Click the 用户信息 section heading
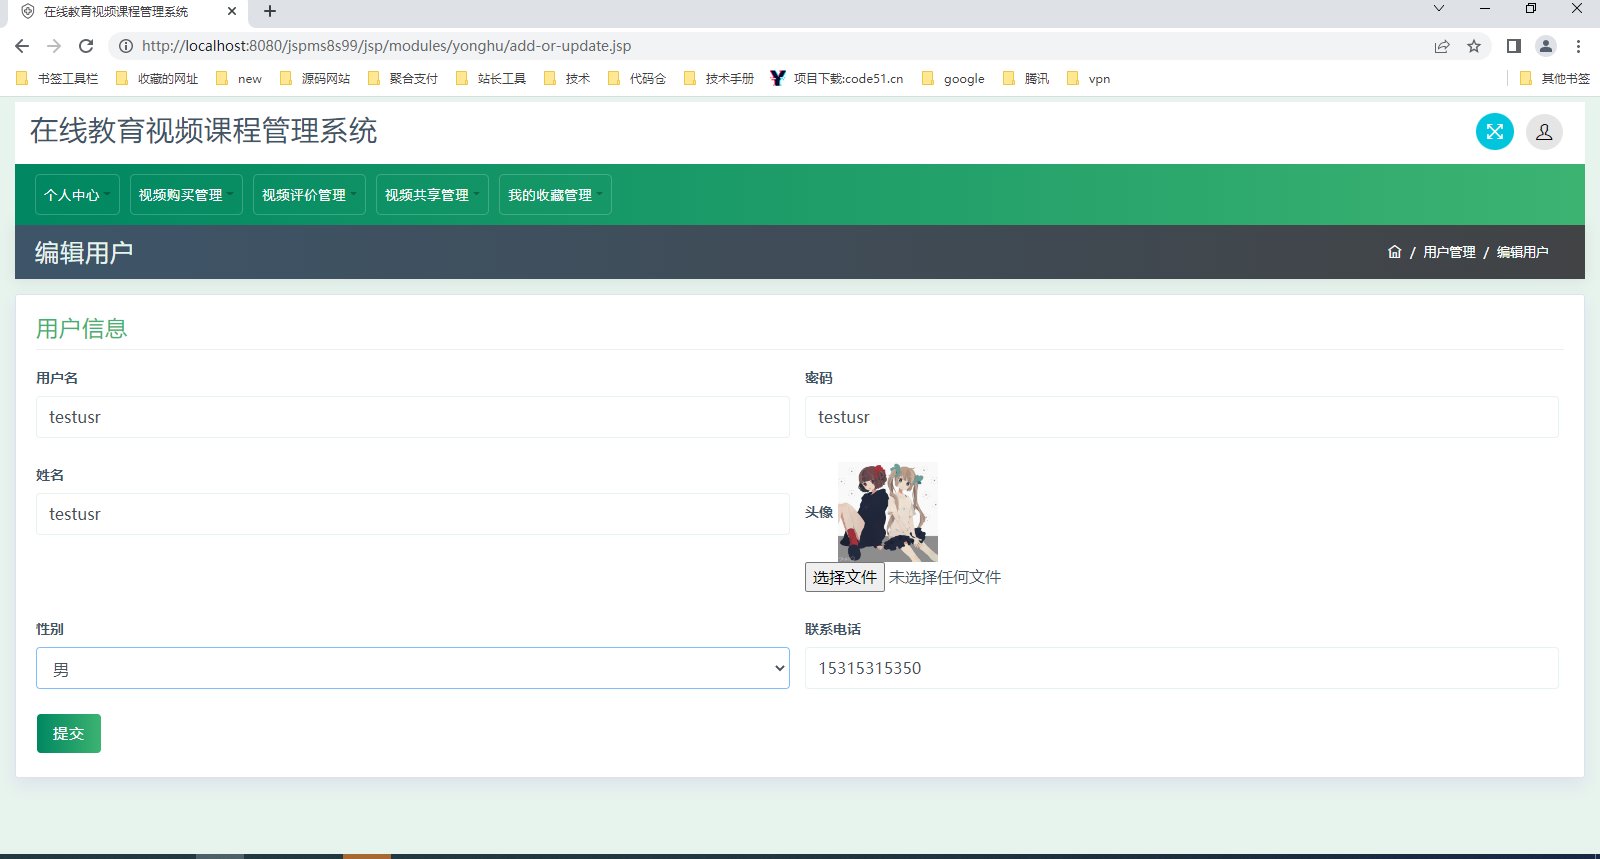The width and height of the screenshot is (1600, 859). (x=82, y=329)
